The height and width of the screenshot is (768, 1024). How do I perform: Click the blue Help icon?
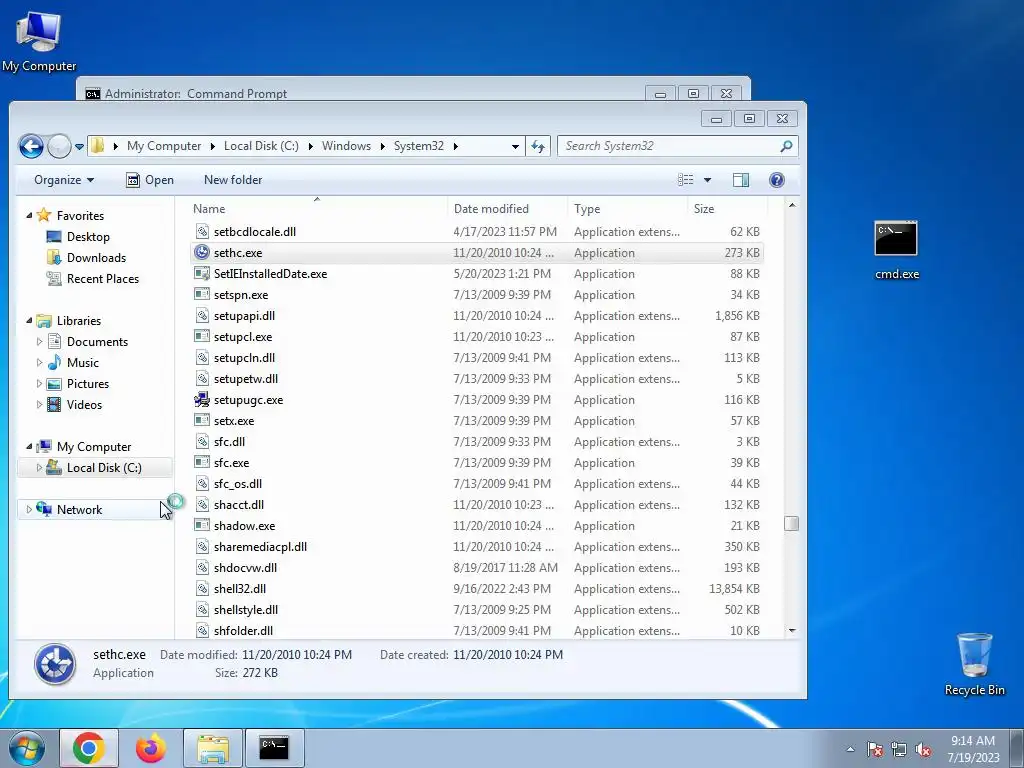pos(776,180)
